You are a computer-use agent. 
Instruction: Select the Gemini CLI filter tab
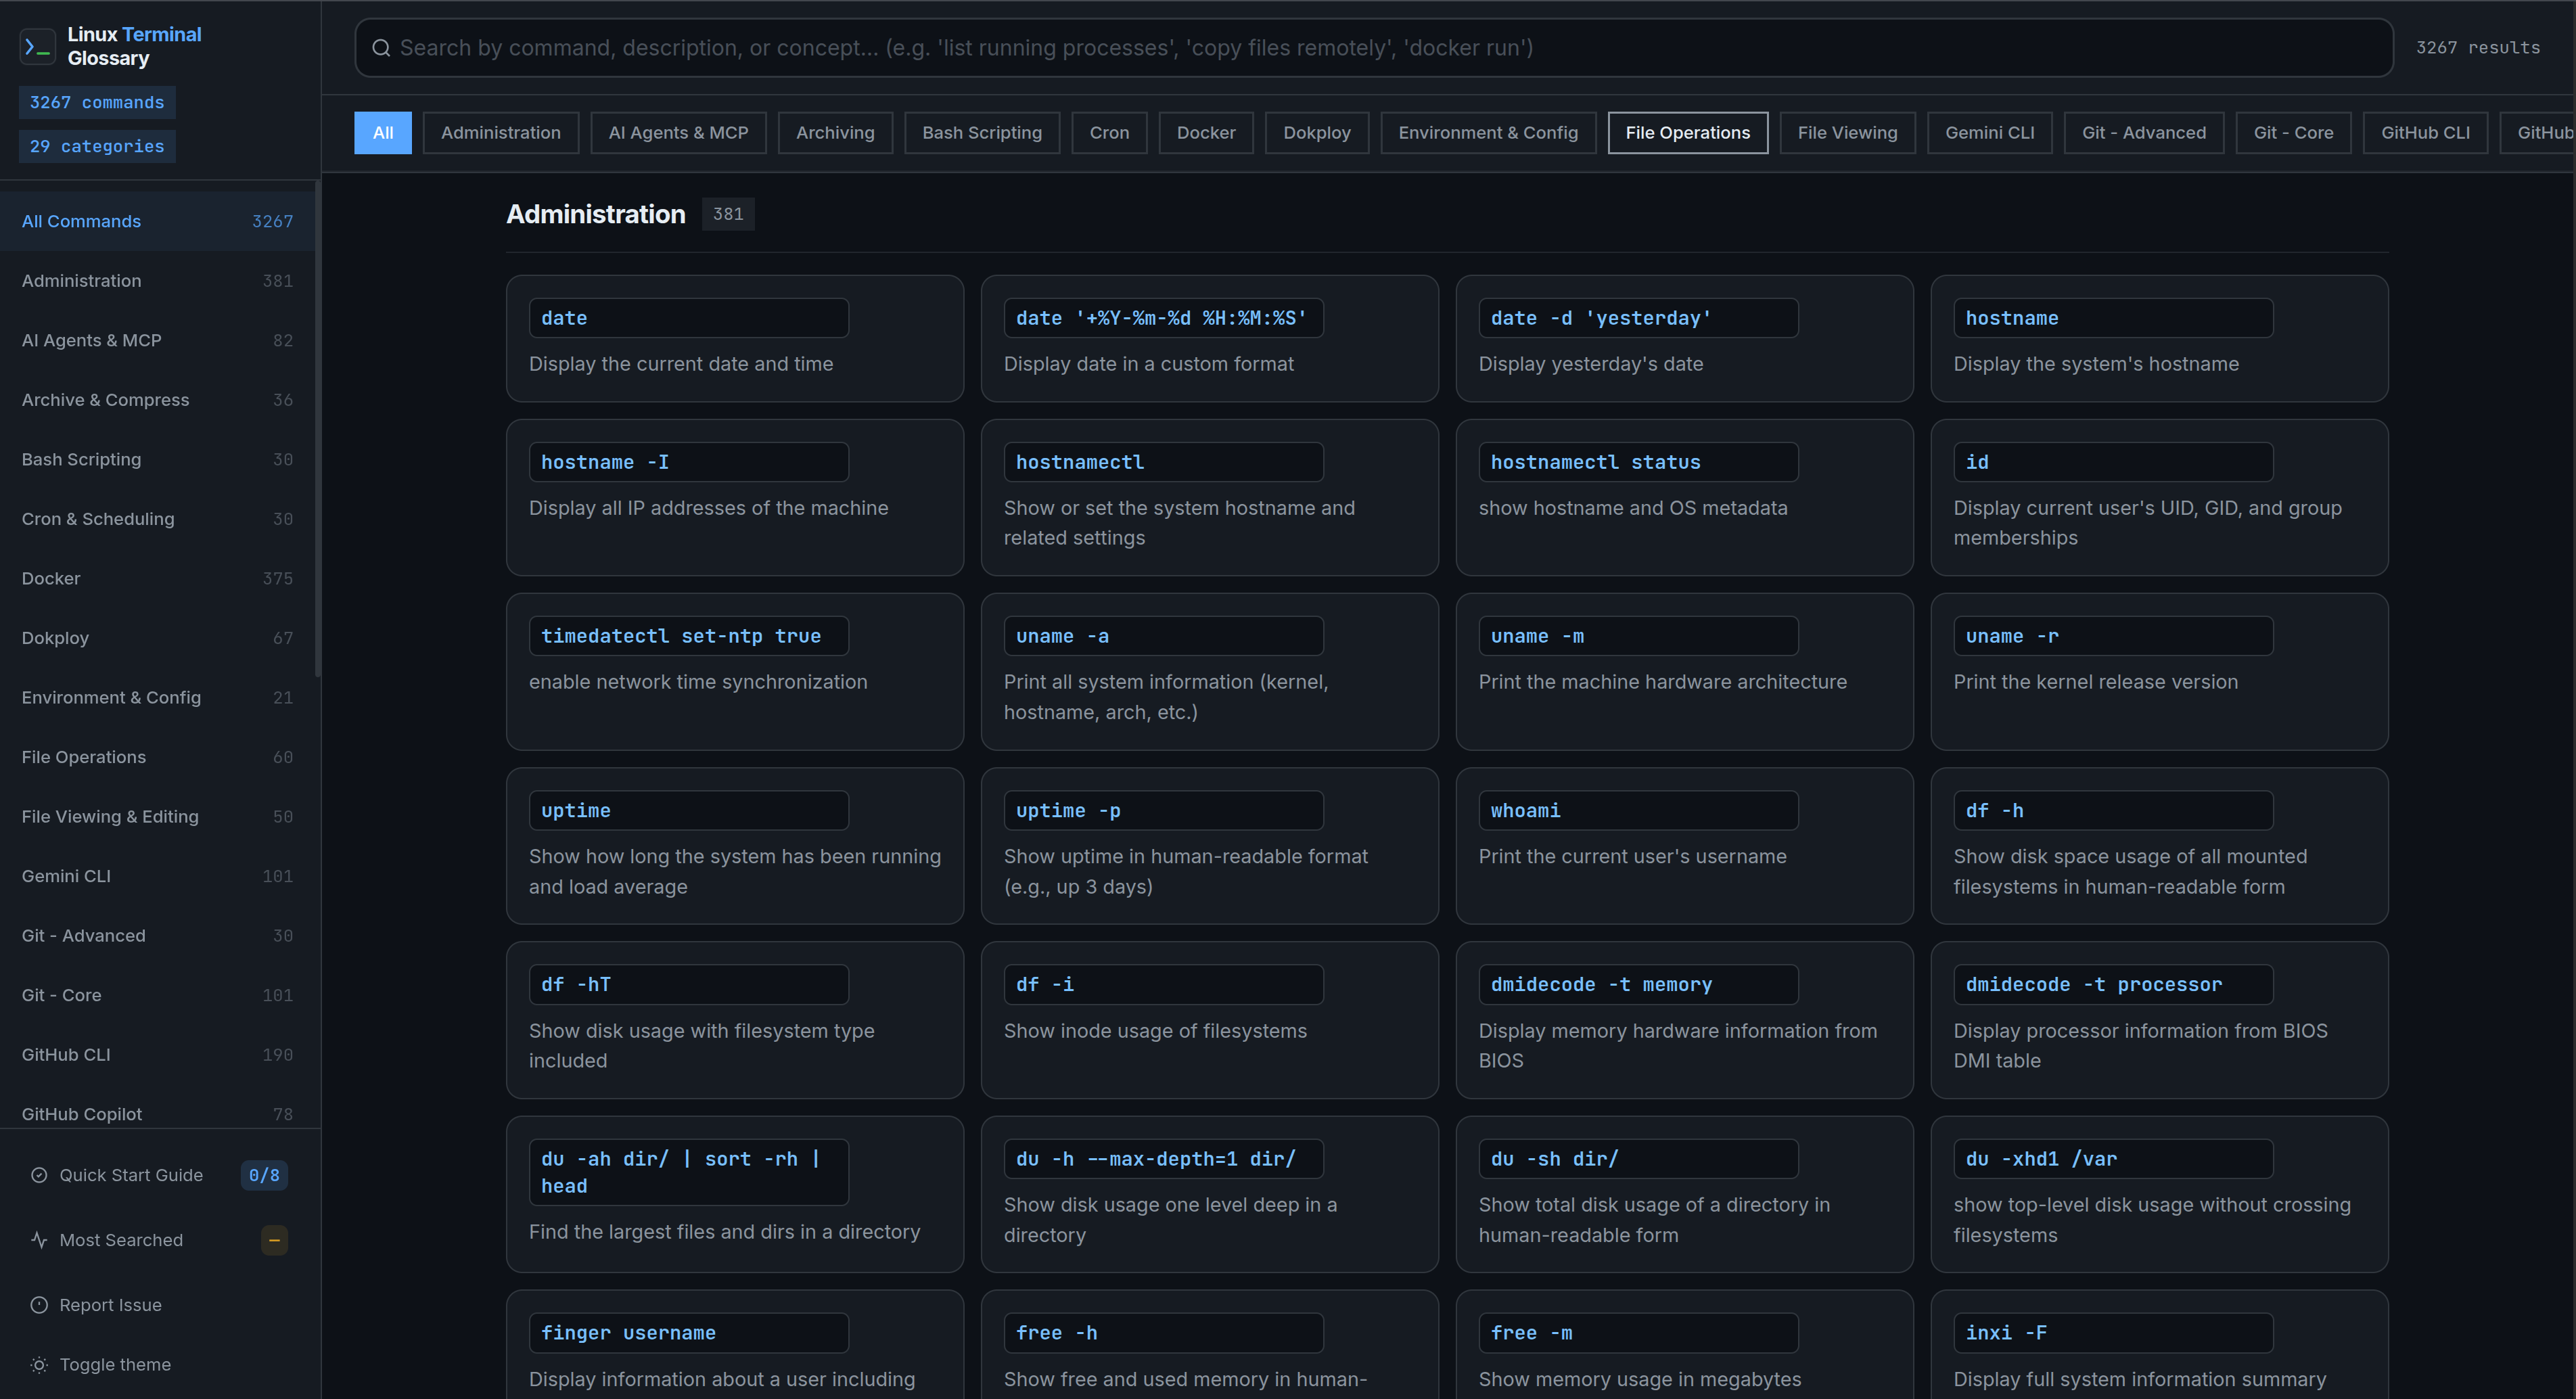click(1990, 133)
